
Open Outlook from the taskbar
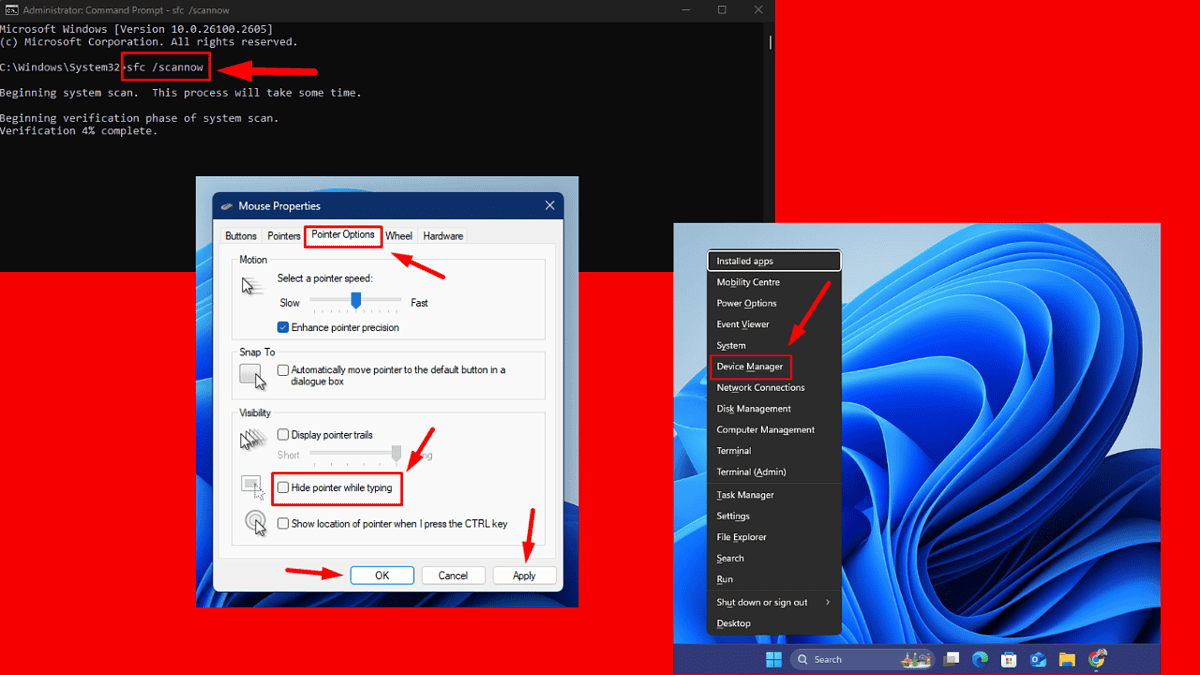[x=1039, y=659]
